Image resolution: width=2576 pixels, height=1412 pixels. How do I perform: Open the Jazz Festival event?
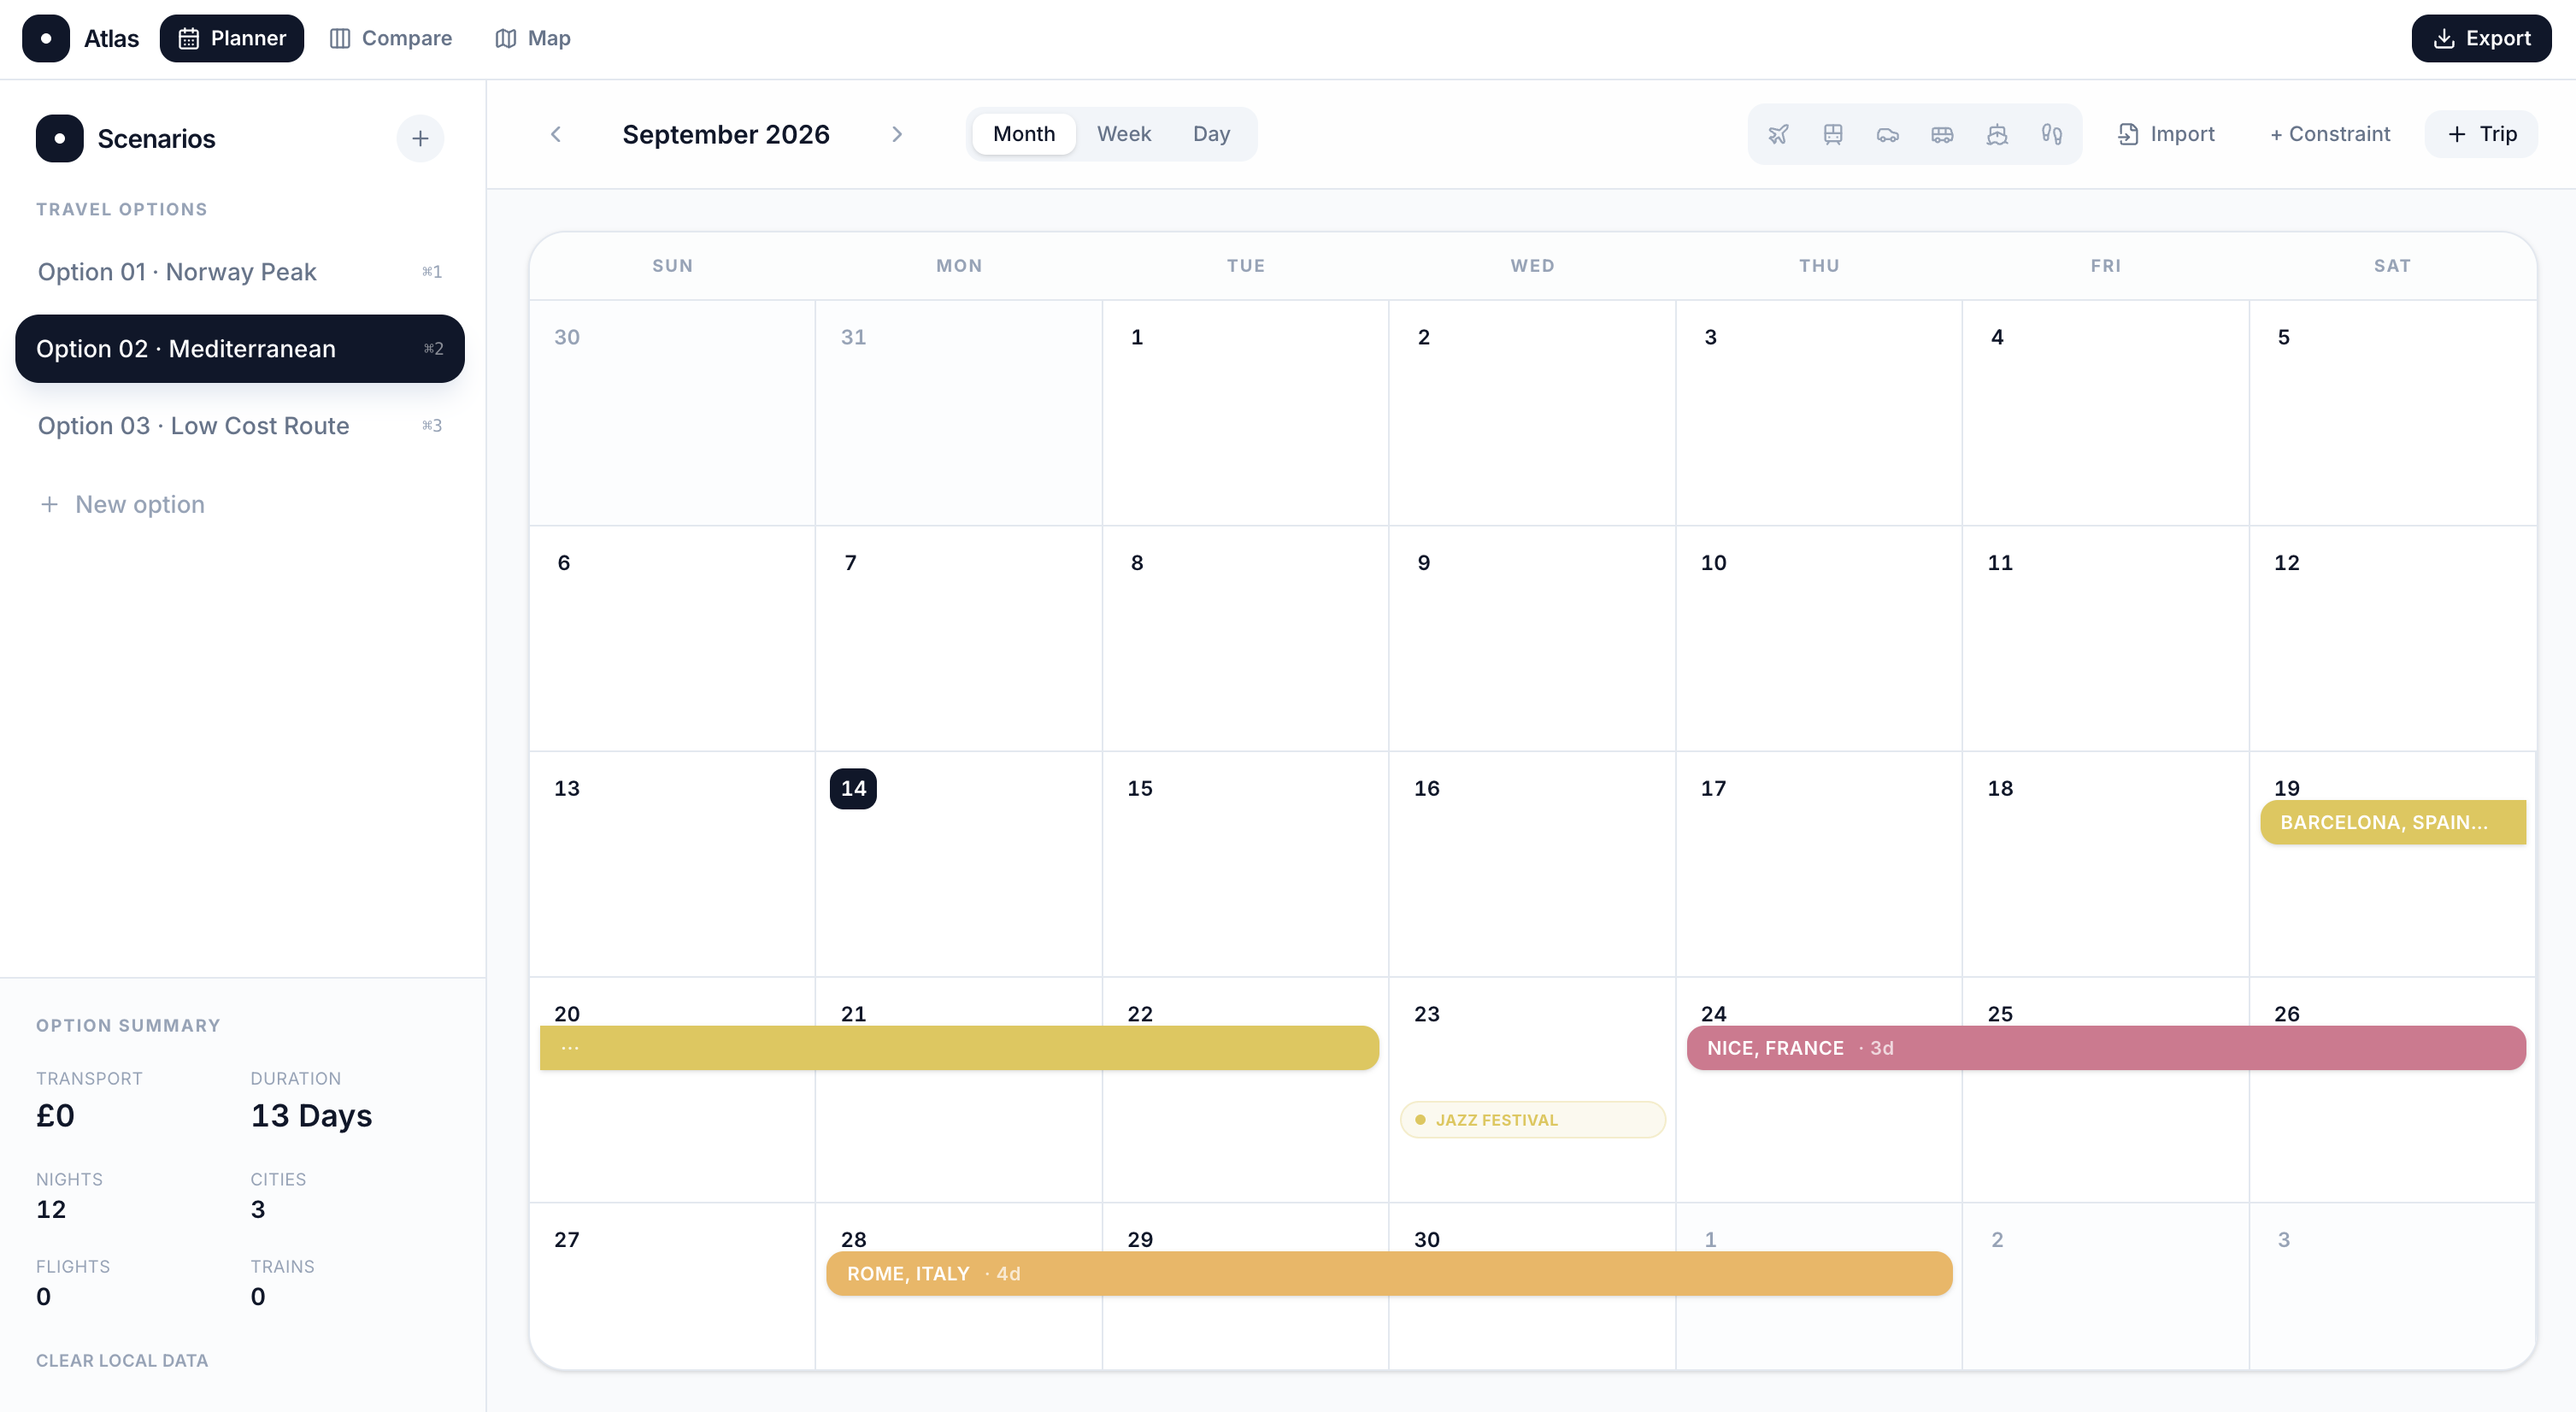pyautogui.click(x=1532, y=1120)
